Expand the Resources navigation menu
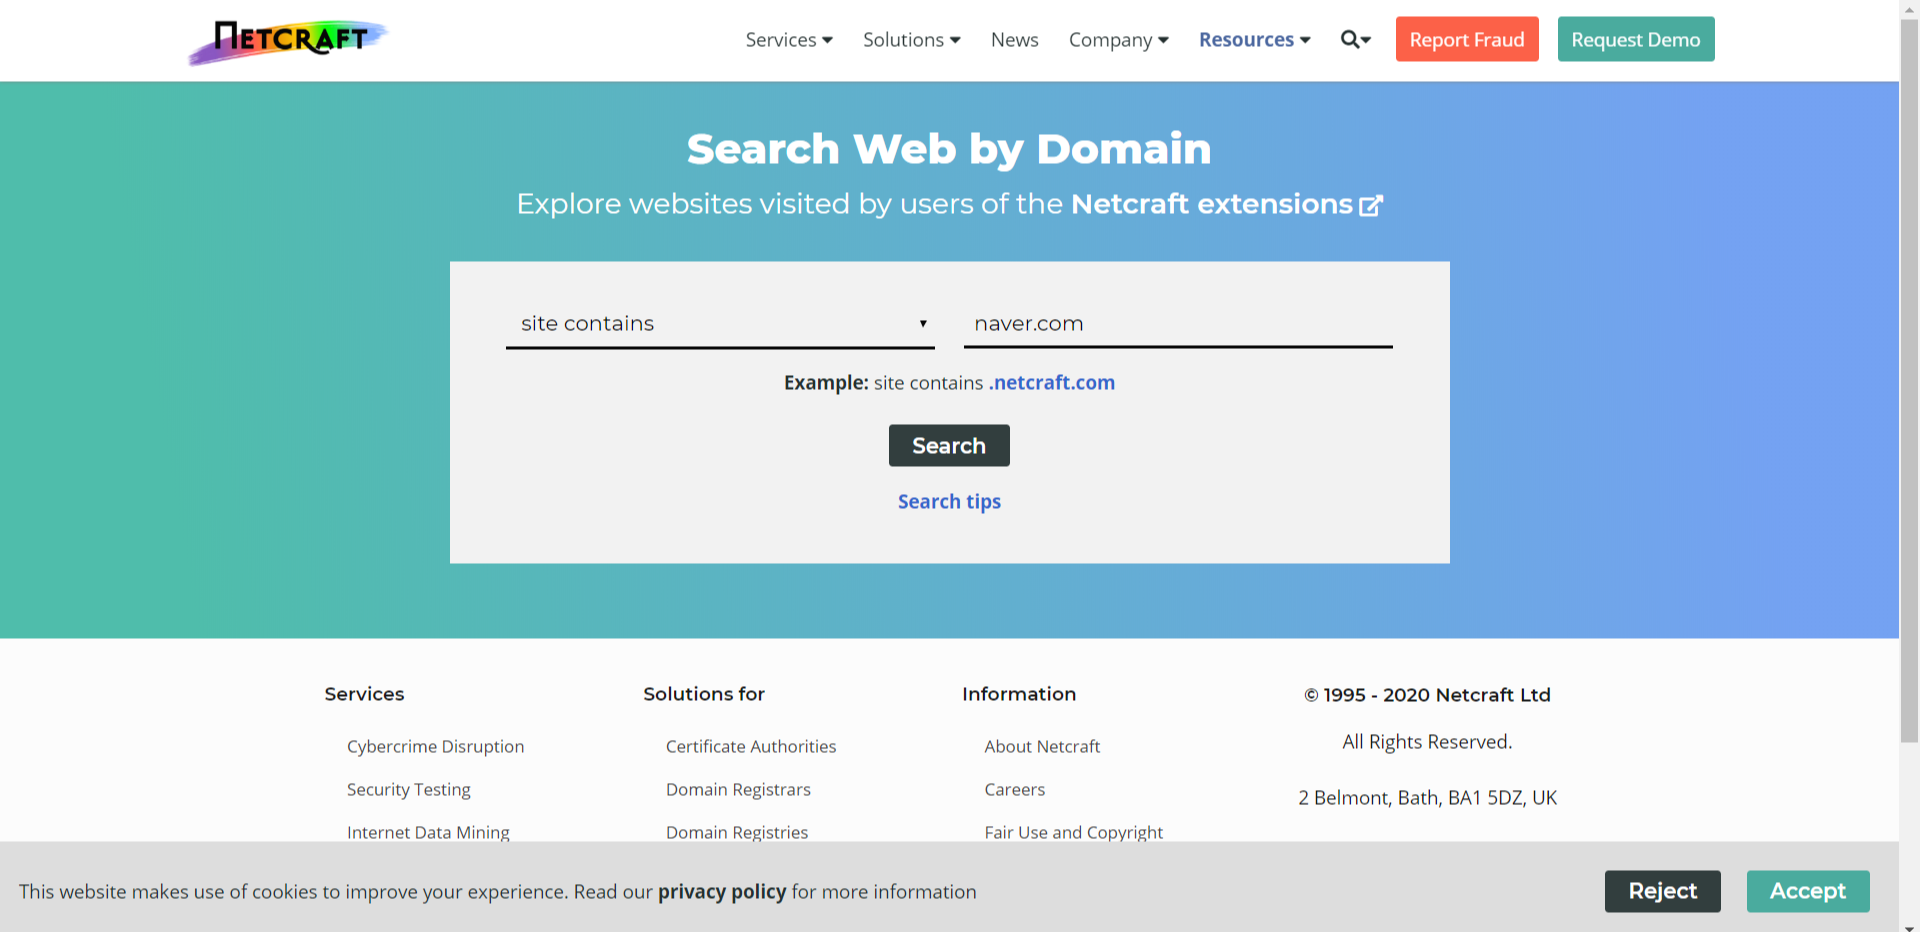The height and width of the screenshot is (932, 1920). pos(1255,40)
